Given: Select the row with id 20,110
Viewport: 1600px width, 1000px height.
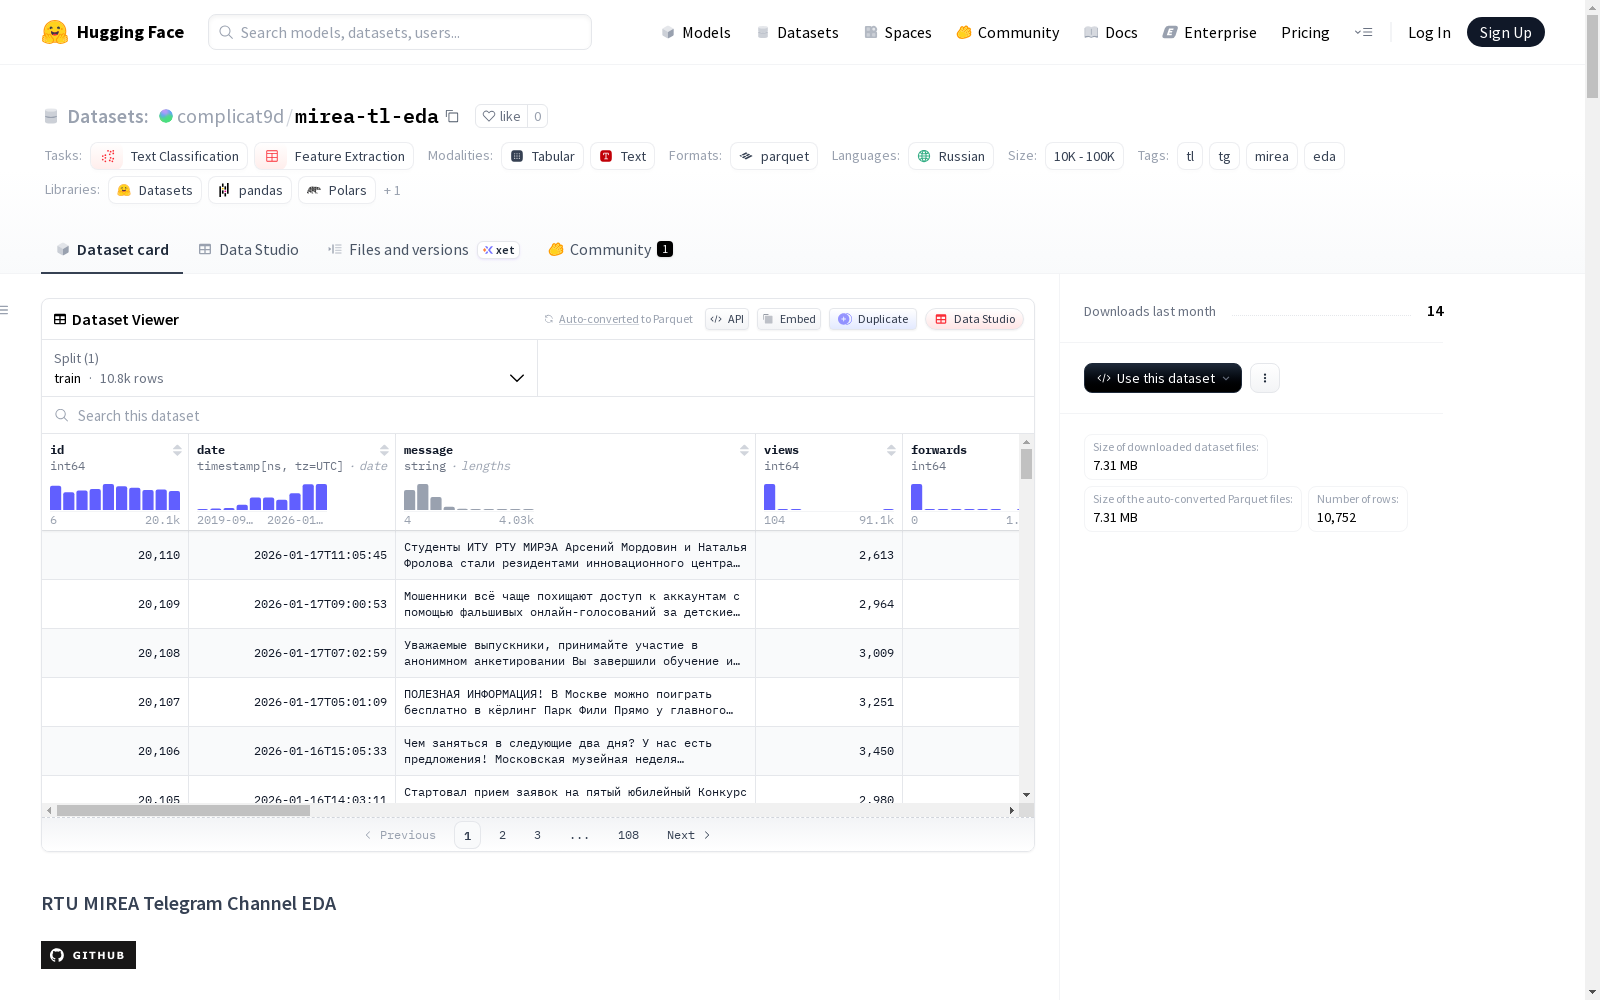Looking at the screenshot, I should (530, 555).
